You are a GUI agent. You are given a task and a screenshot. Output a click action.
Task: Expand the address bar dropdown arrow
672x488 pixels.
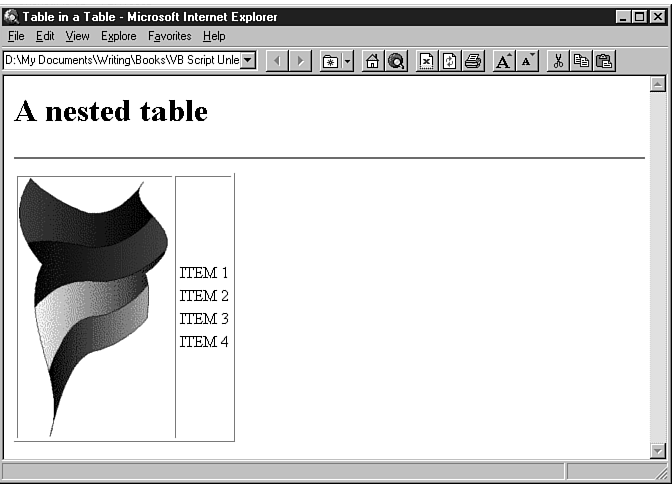[x=248, y=60]
